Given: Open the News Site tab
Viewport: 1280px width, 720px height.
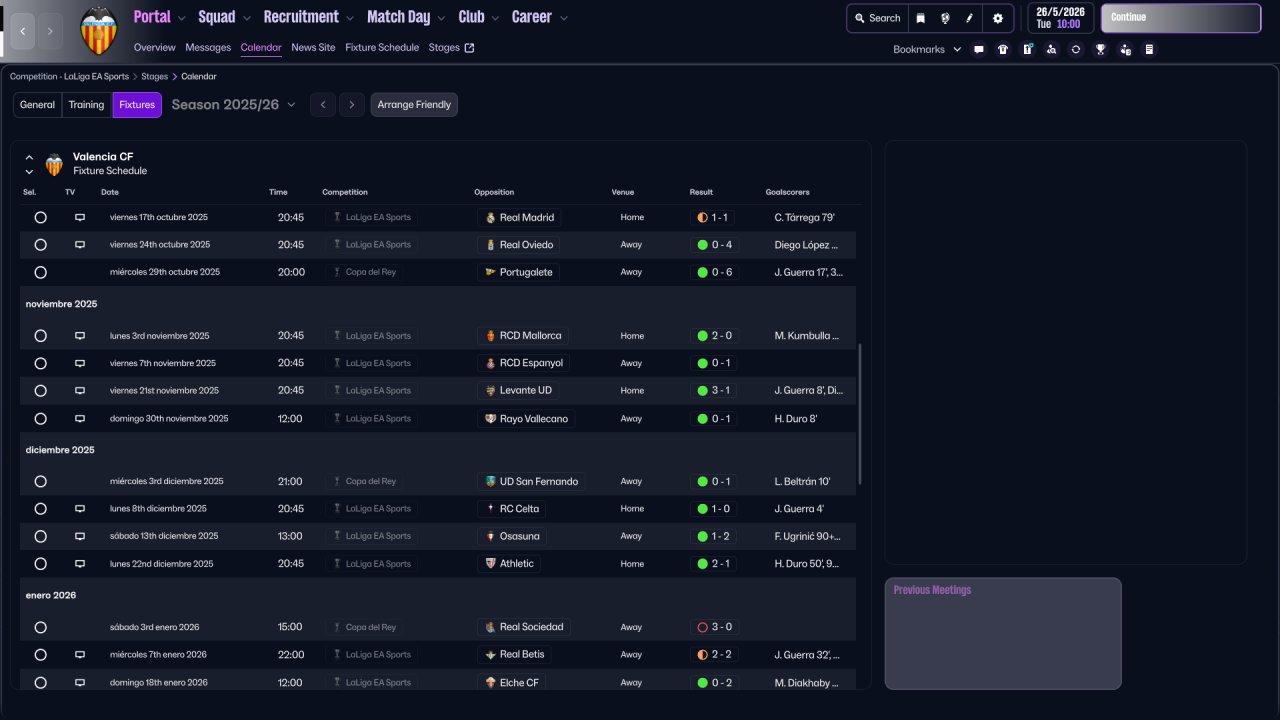Looking at the screenshot, I should pyautogui.click(x=313, y=47).
